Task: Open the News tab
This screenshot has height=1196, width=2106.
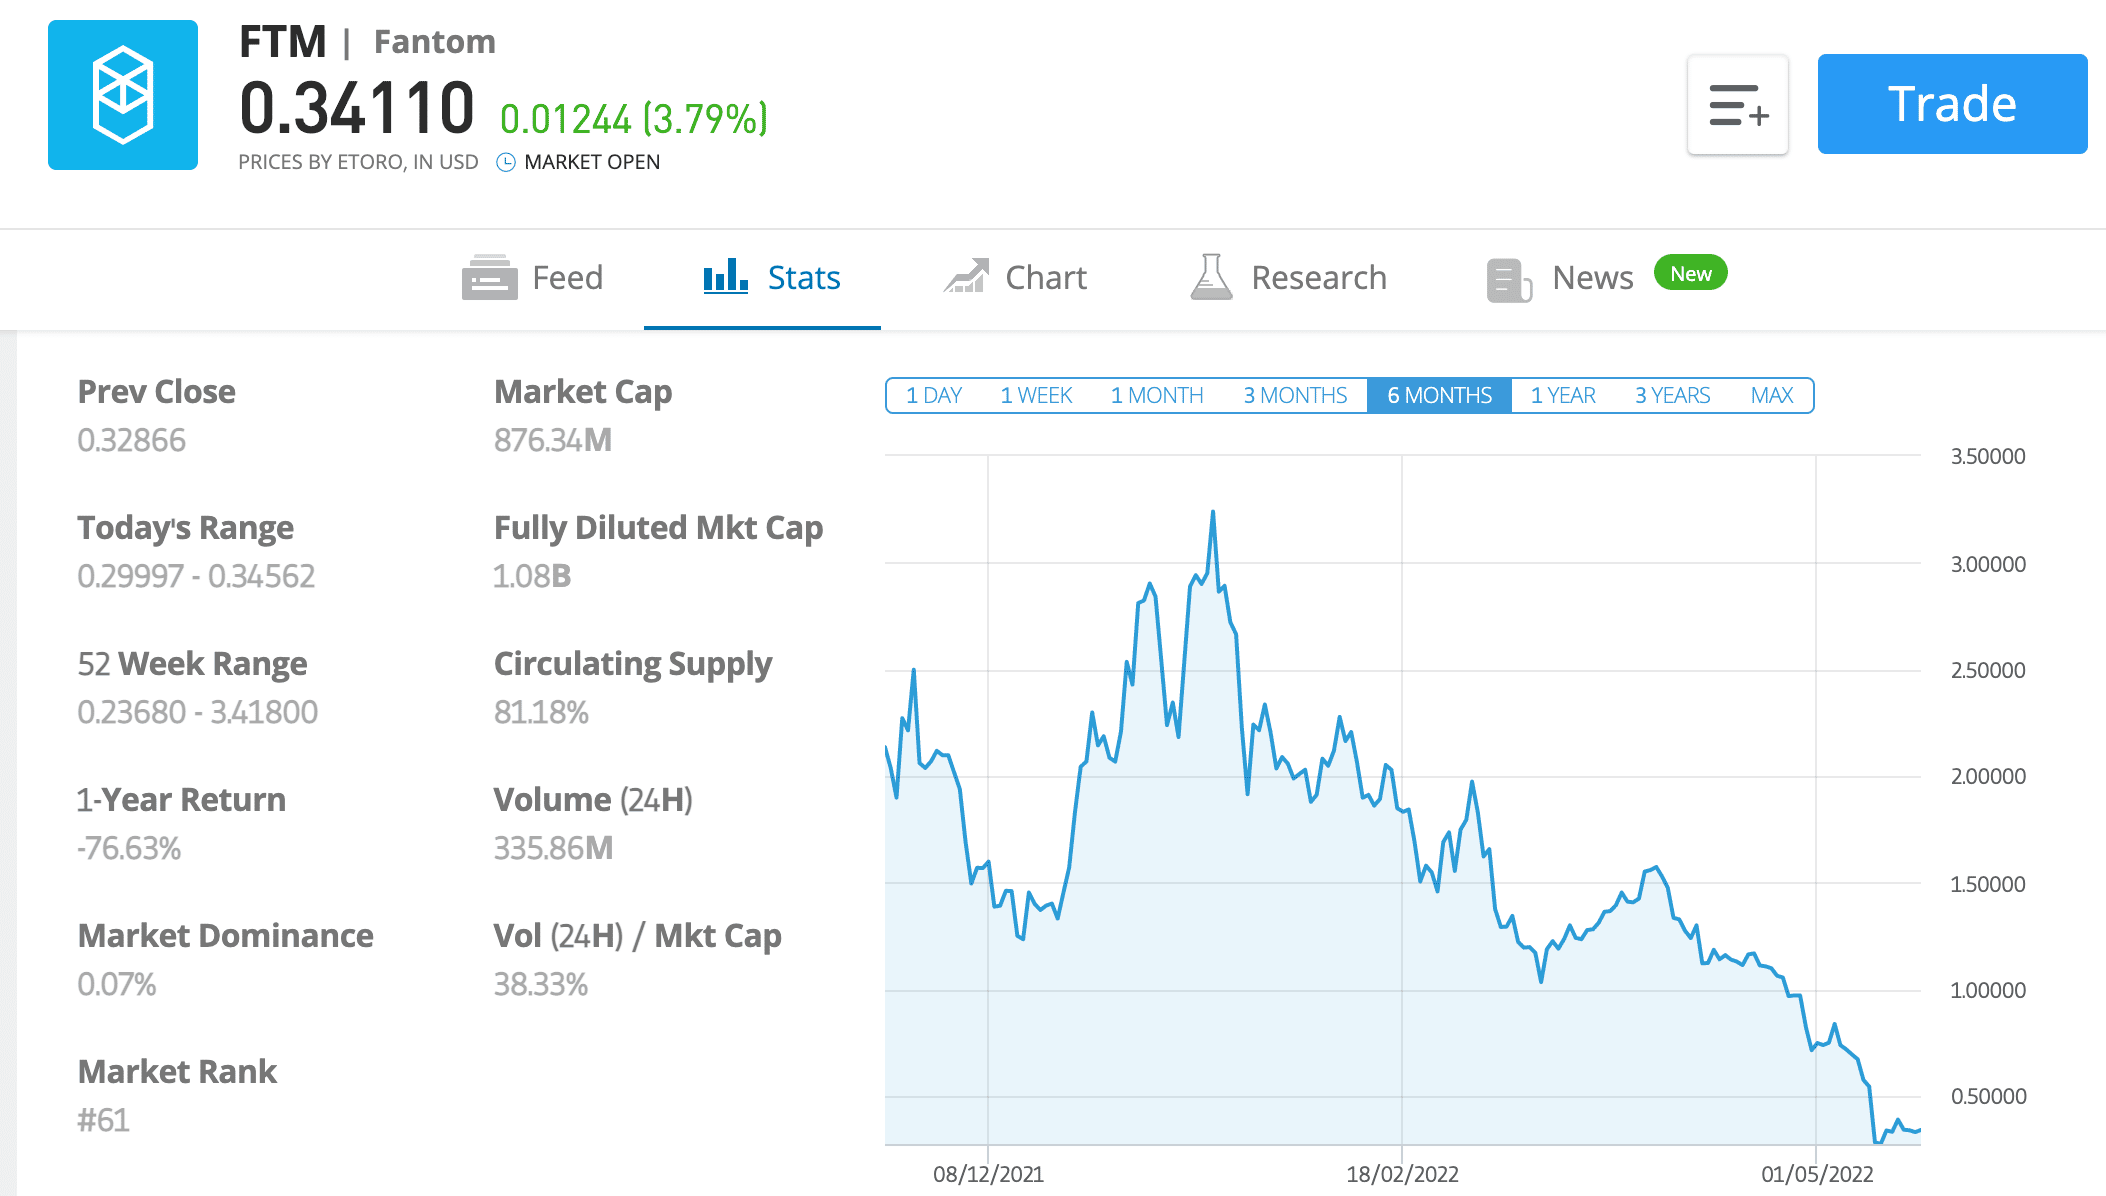Action: pos(1560,278)
